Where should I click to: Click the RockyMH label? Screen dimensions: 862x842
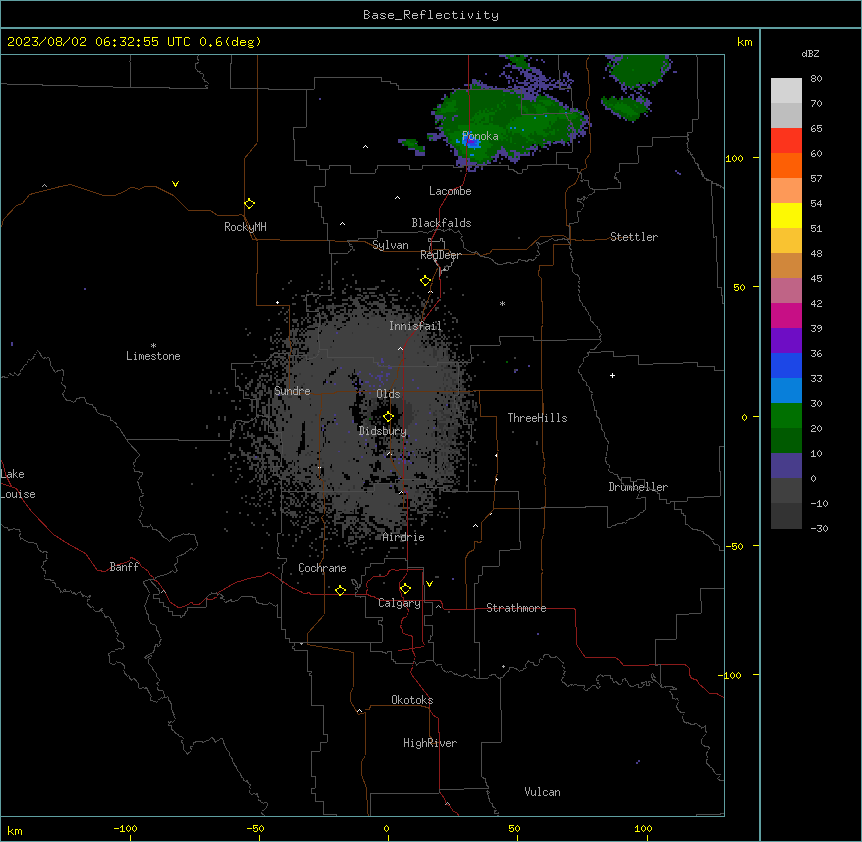tap(245, 227)
